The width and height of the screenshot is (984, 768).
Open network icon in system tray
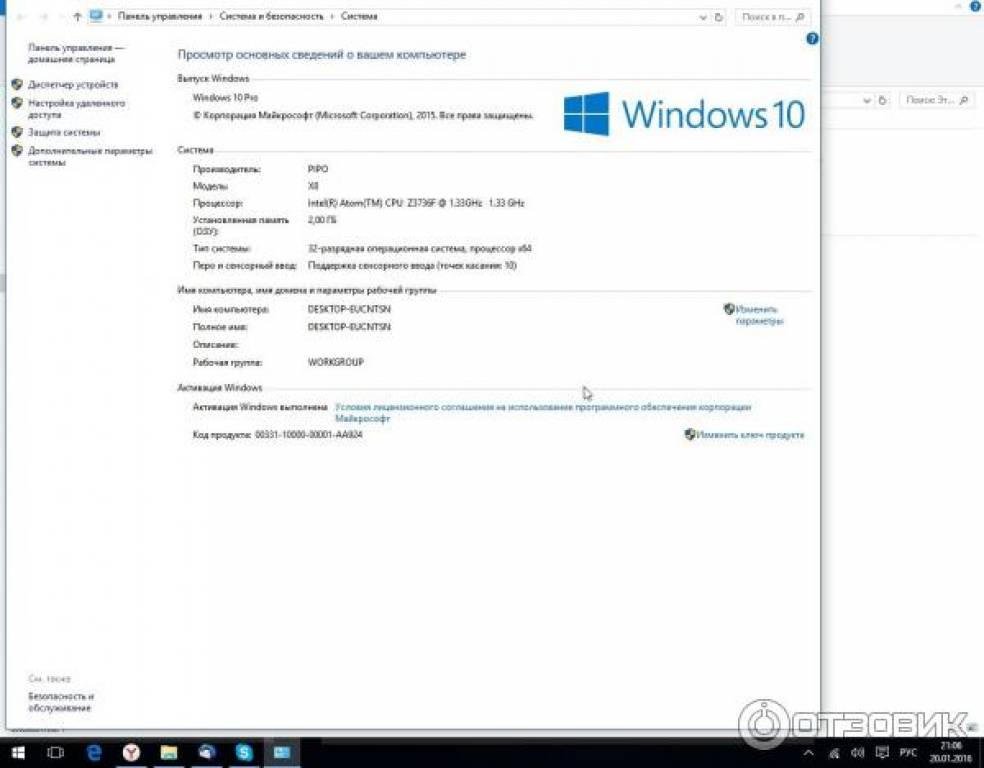click(x=834, y=754)
